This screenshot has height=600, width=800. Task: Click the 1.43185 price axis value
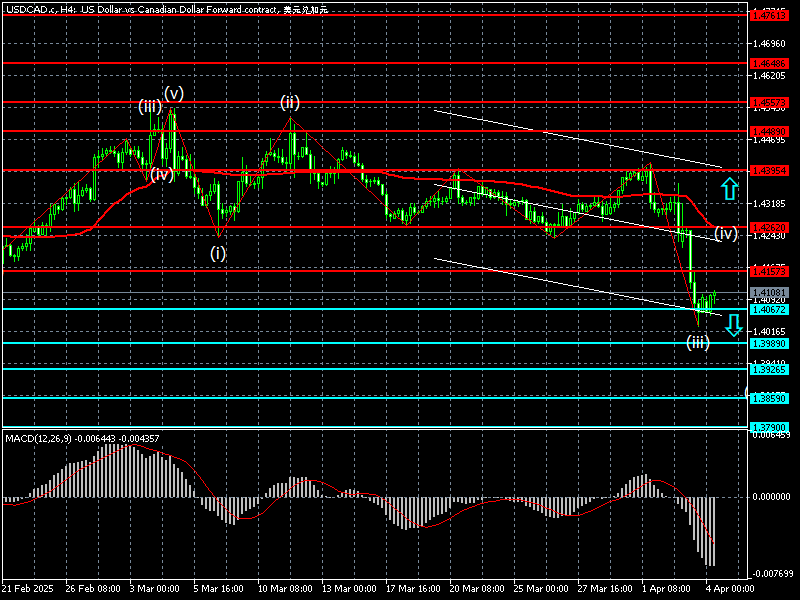tap(769, 204)
